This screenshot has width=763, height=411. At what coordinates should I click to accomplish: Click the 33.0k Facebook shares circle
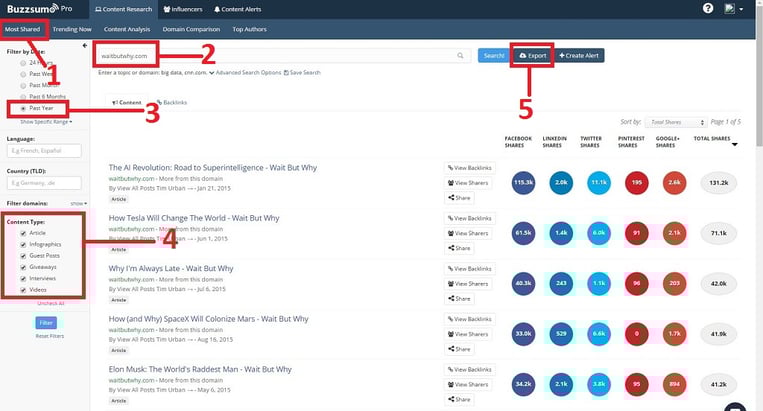(x=523, y=334)
